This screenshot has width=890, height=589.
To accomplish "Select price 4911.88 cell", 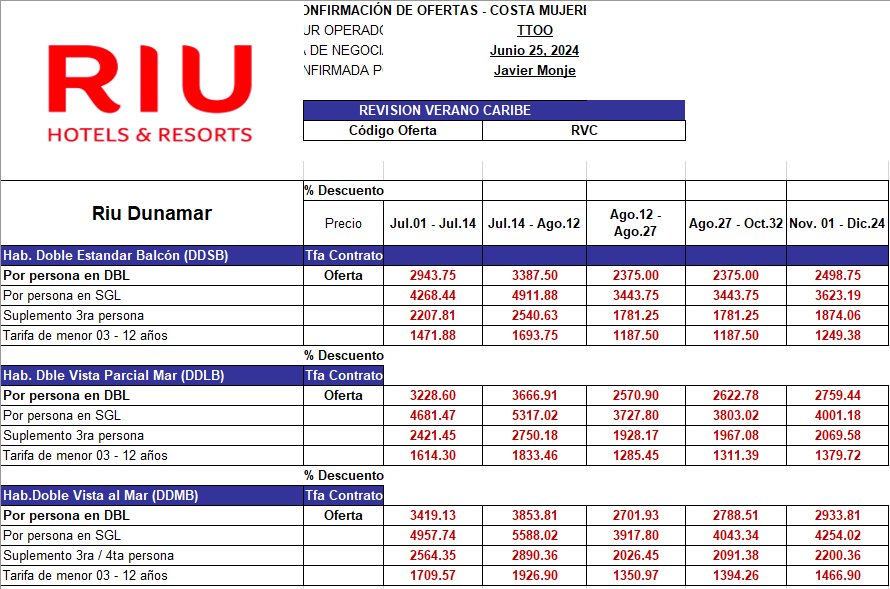I will 534,296.
